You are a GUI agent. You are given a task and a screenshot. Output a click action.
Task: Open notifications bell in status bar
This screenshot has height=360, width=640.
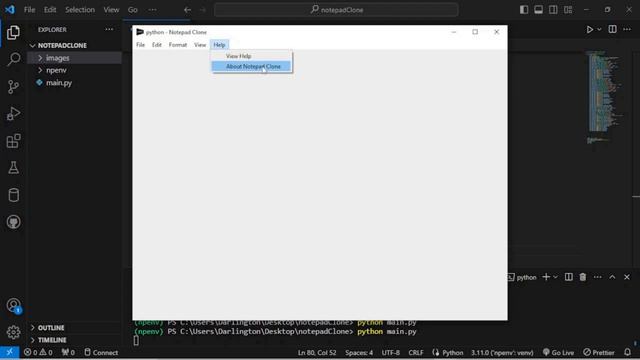click(x=627, y=352)
